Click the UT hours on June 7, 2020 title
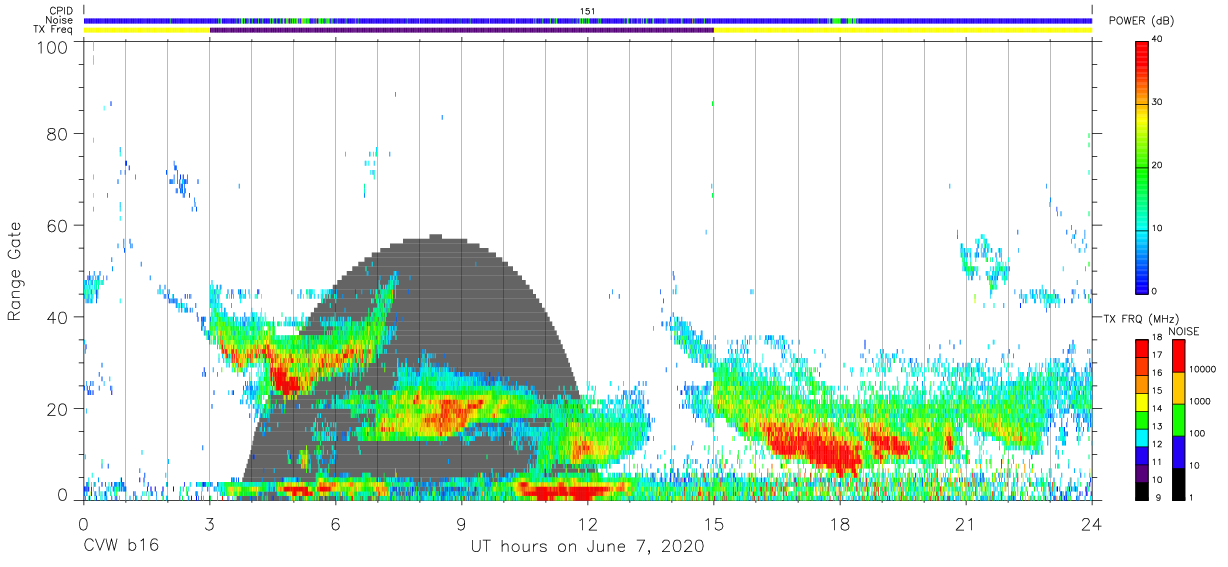The image size is (1228, 567). [x=588, y=546]
